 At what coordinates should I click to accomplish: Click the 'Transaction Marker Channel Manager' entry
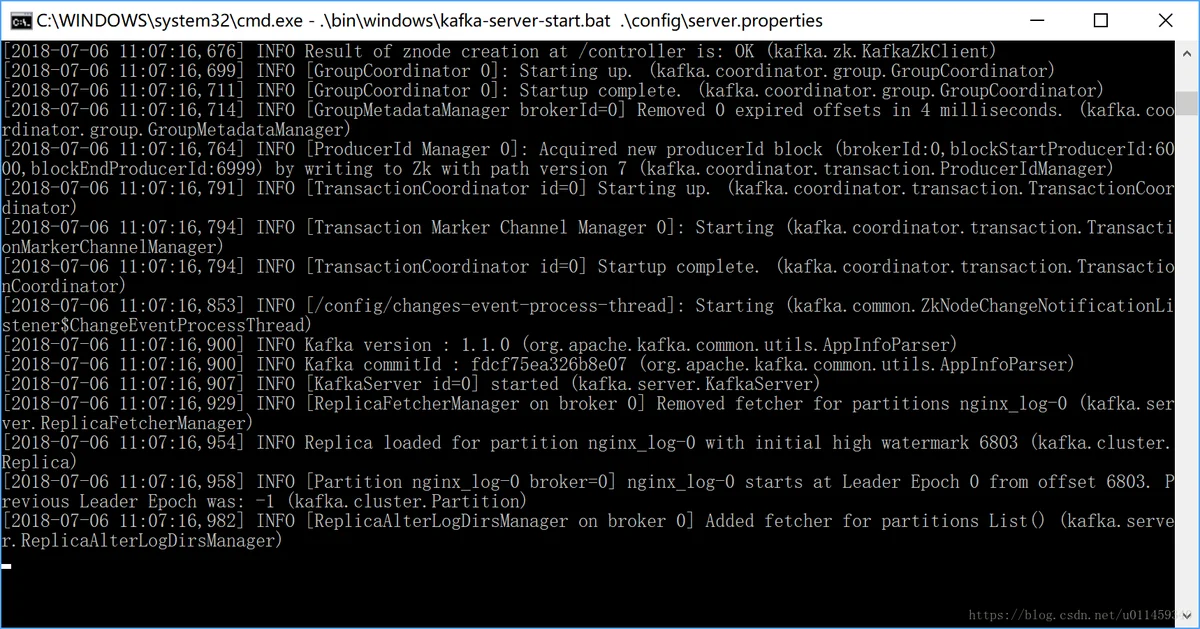coord(588,237)
